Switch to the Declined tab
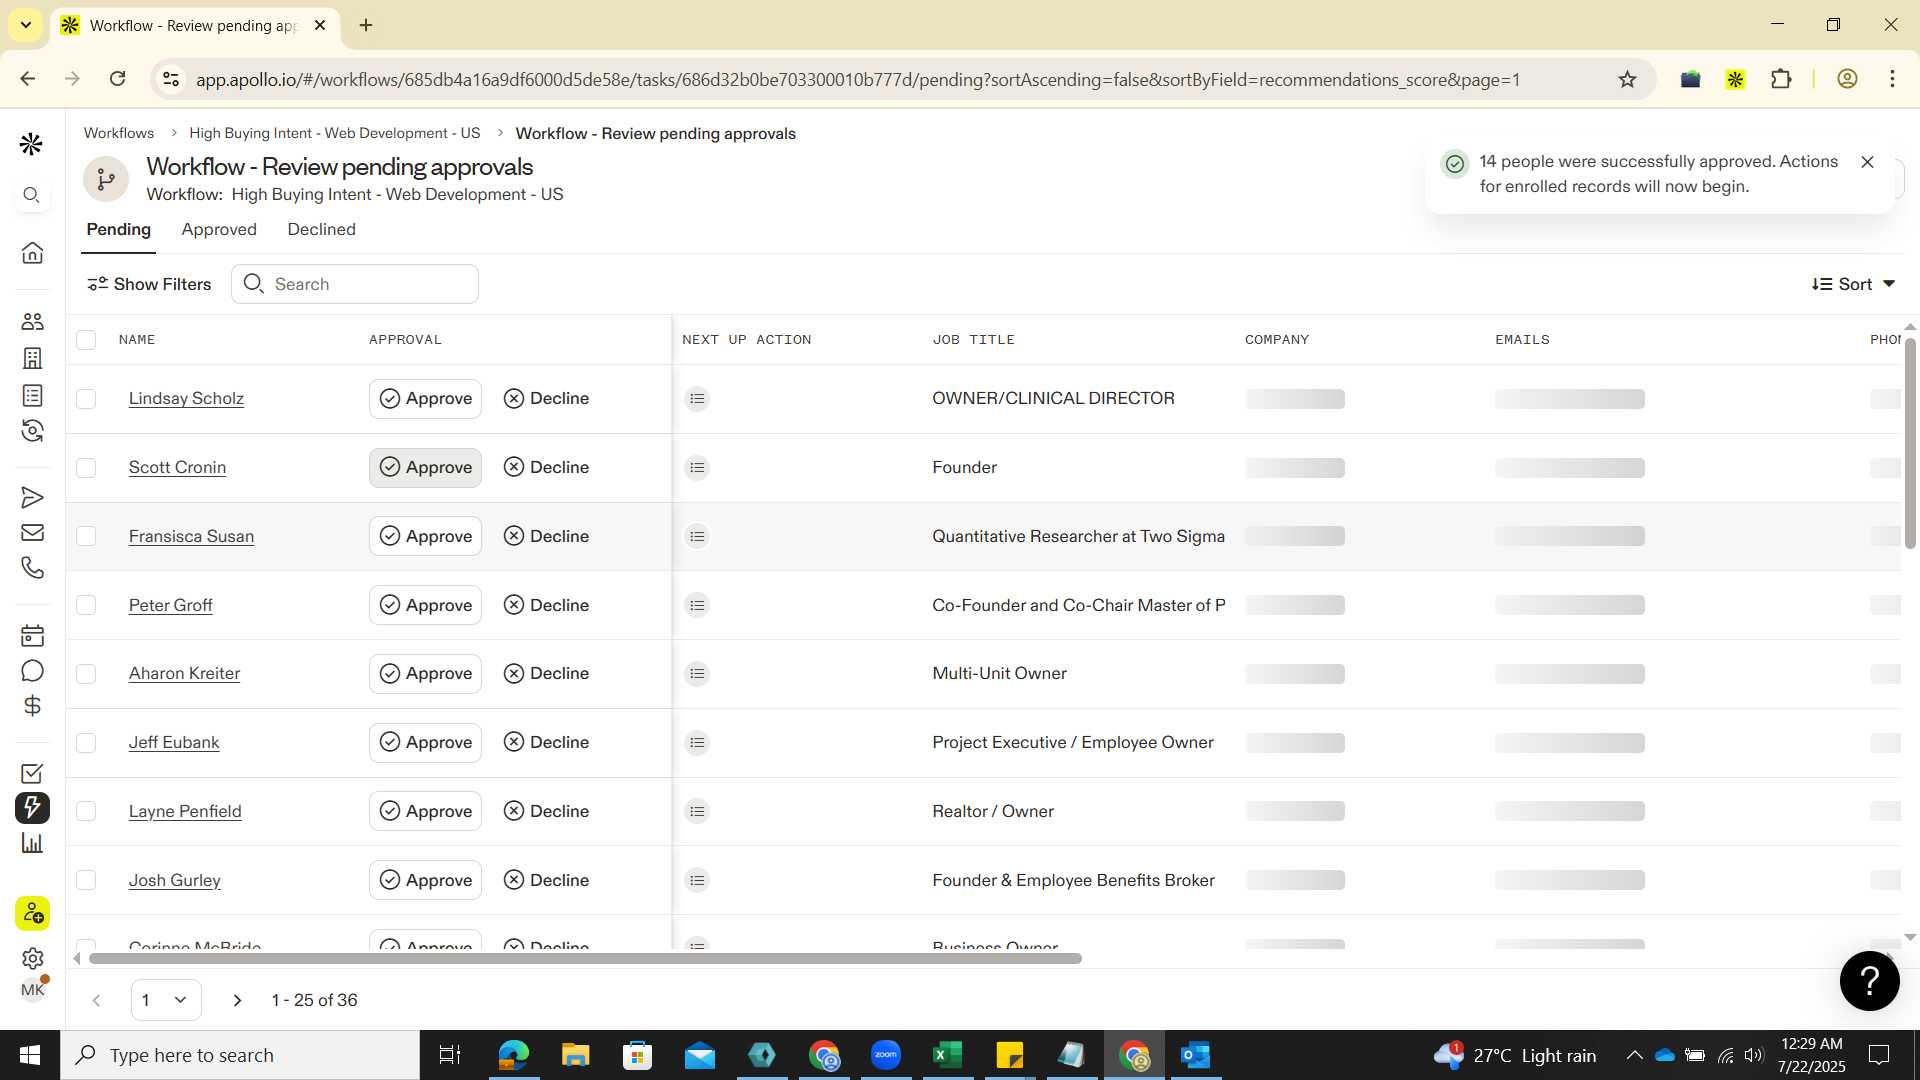 (x=321, y=229)
